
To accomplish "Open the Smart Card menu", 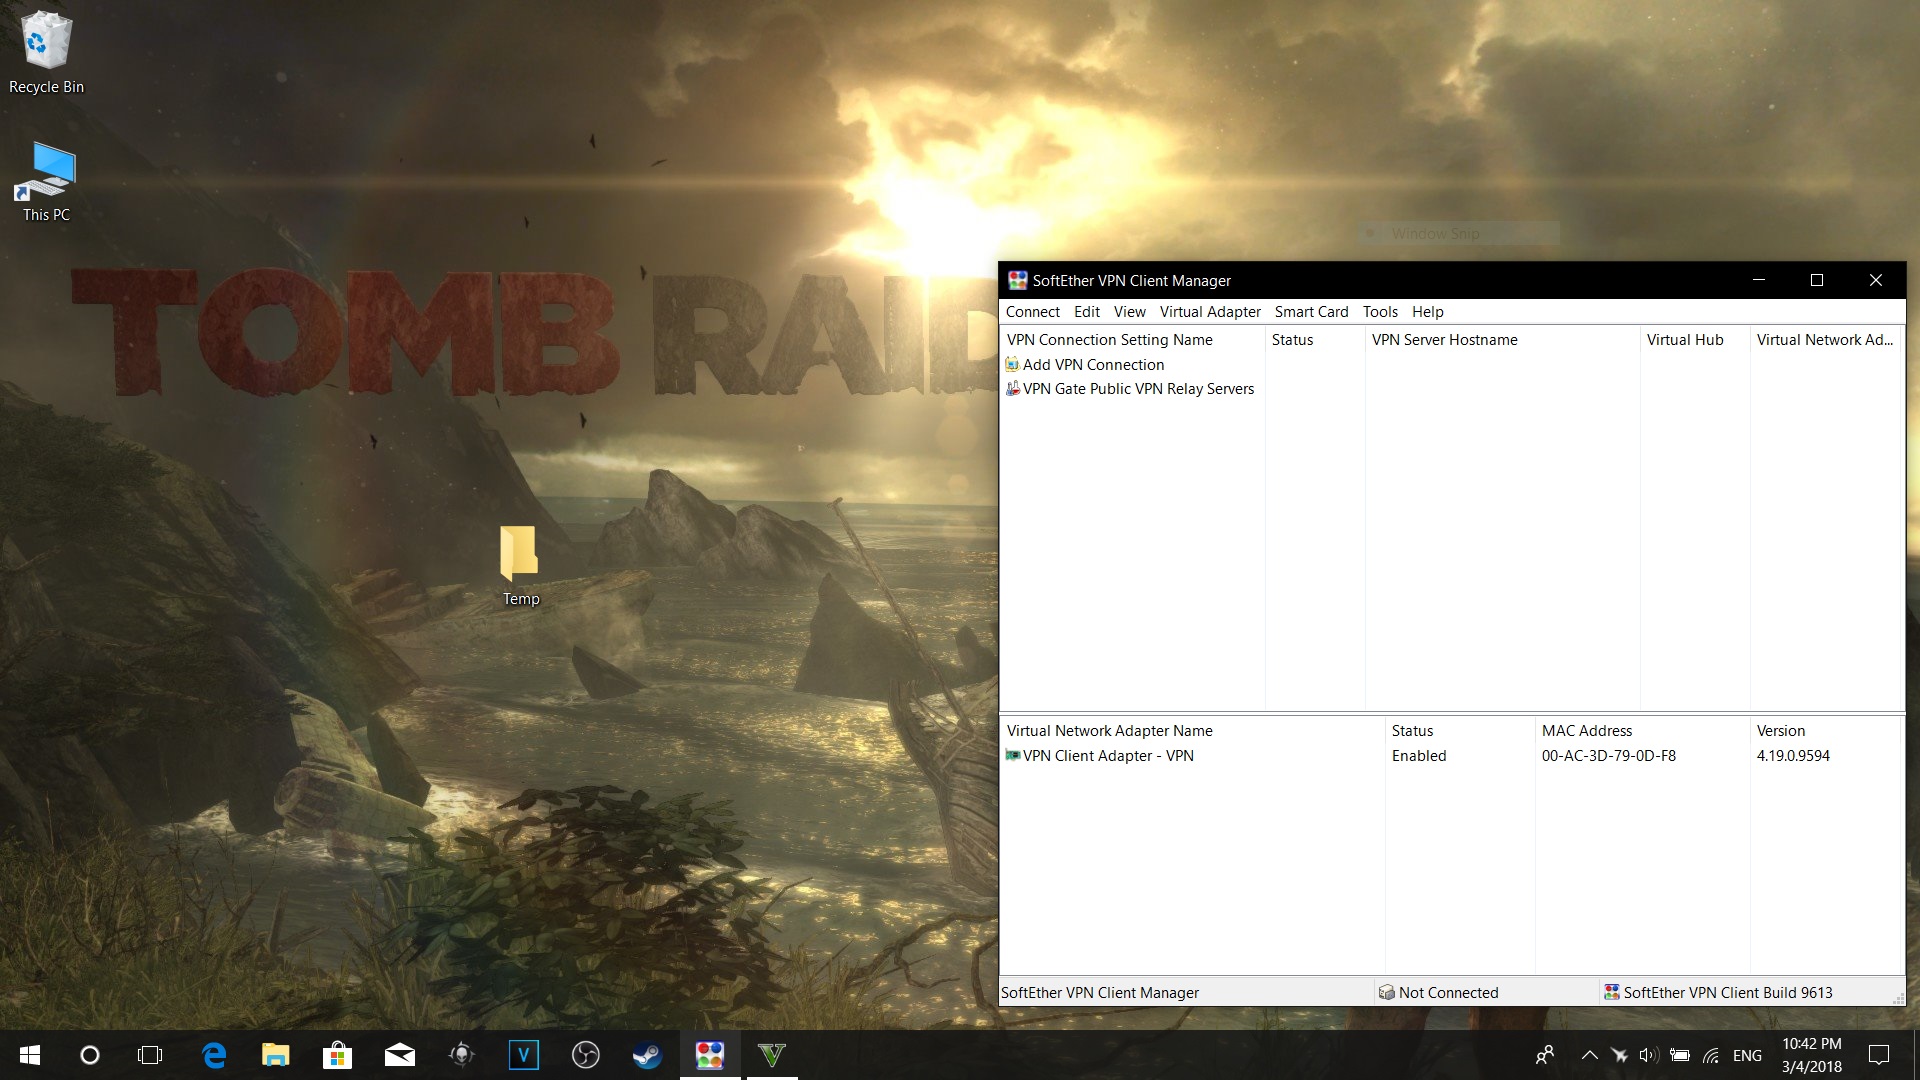I will point(1310,312).
